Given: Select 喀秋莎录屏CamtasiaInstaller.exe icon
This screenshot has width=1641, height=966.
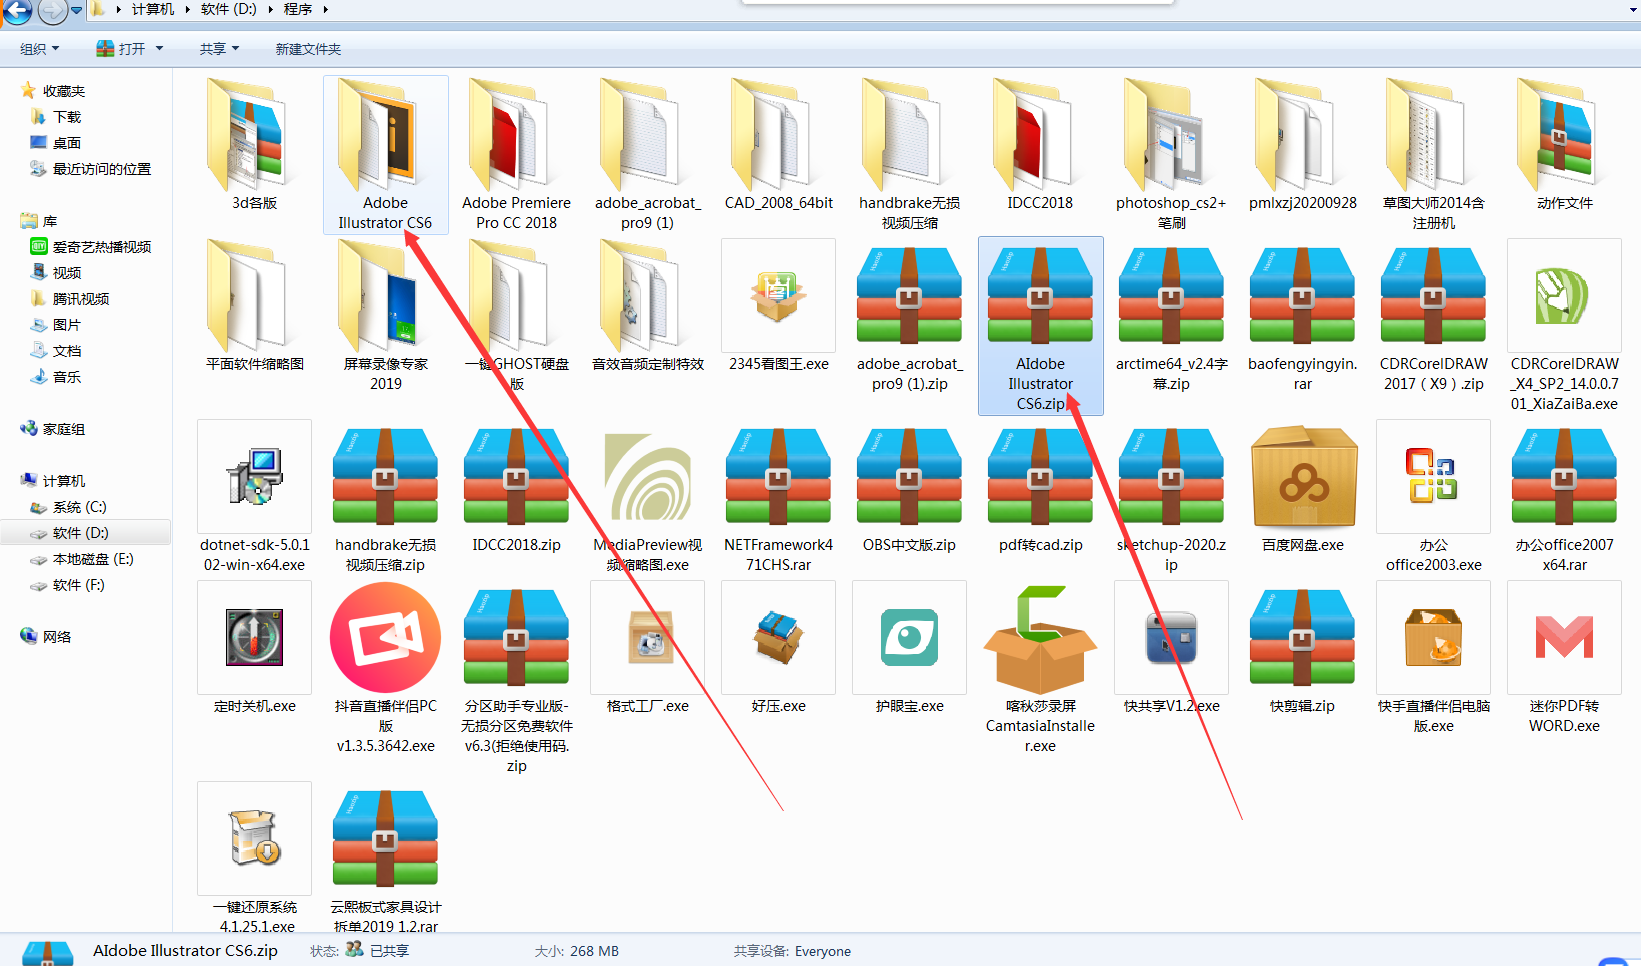Looking at the screenshot, I should tap(1040, 638).
